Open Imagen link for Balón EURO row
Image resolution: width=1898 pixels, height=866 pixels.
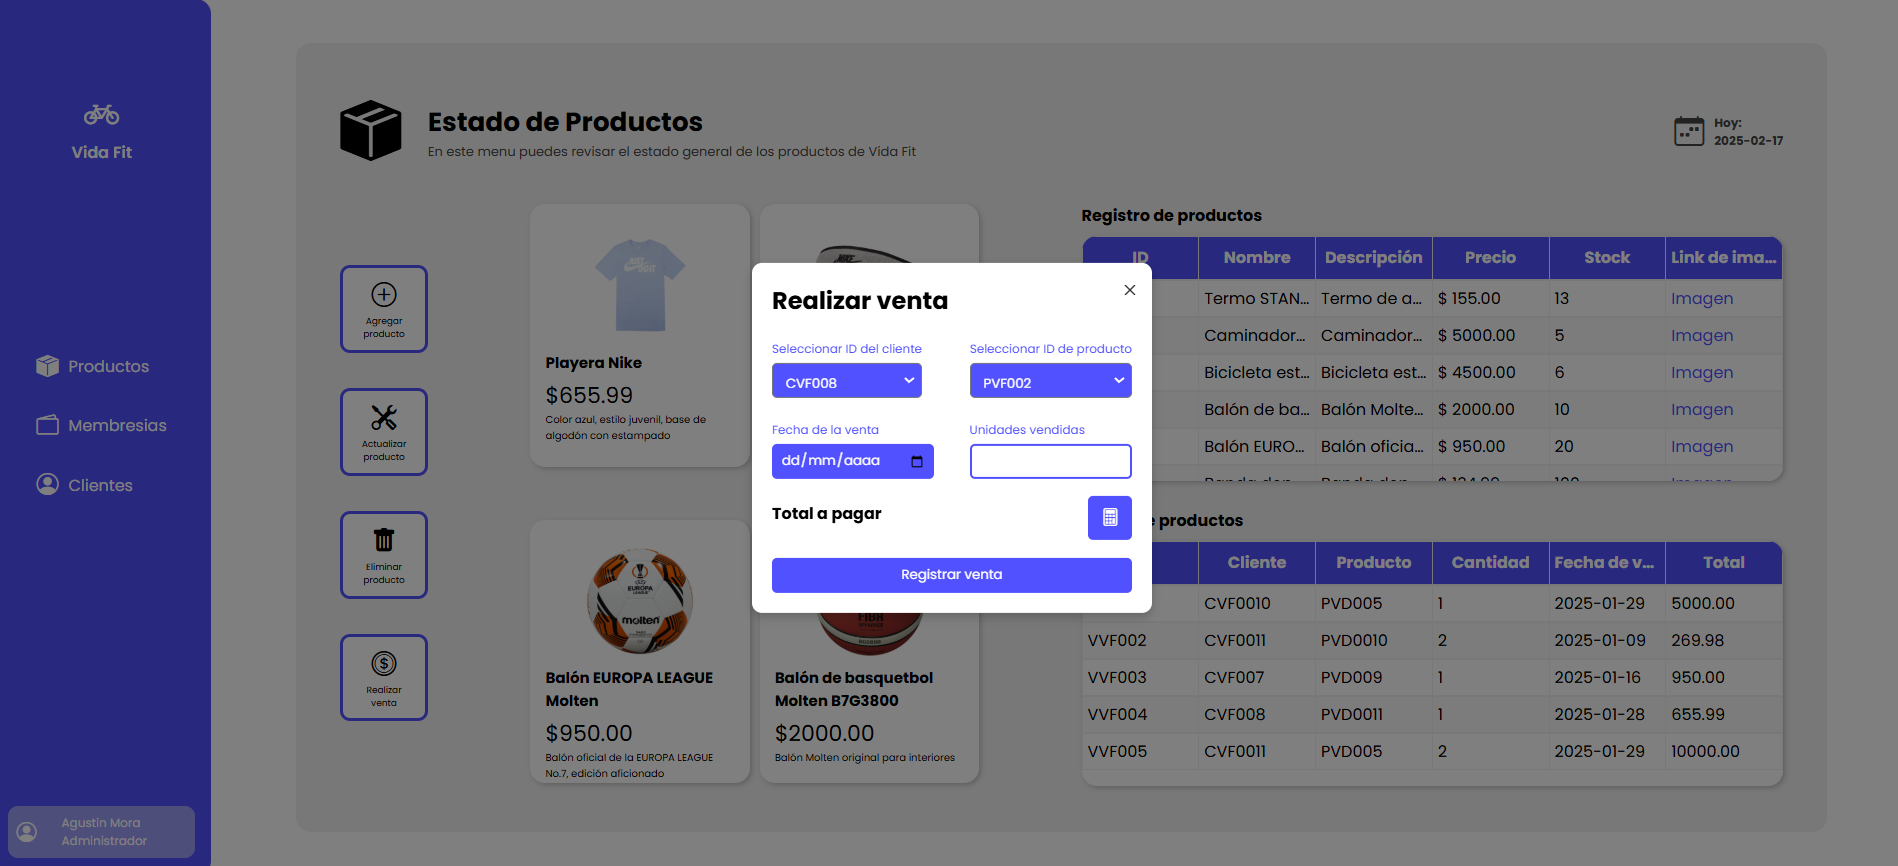tap(1702, 446)
